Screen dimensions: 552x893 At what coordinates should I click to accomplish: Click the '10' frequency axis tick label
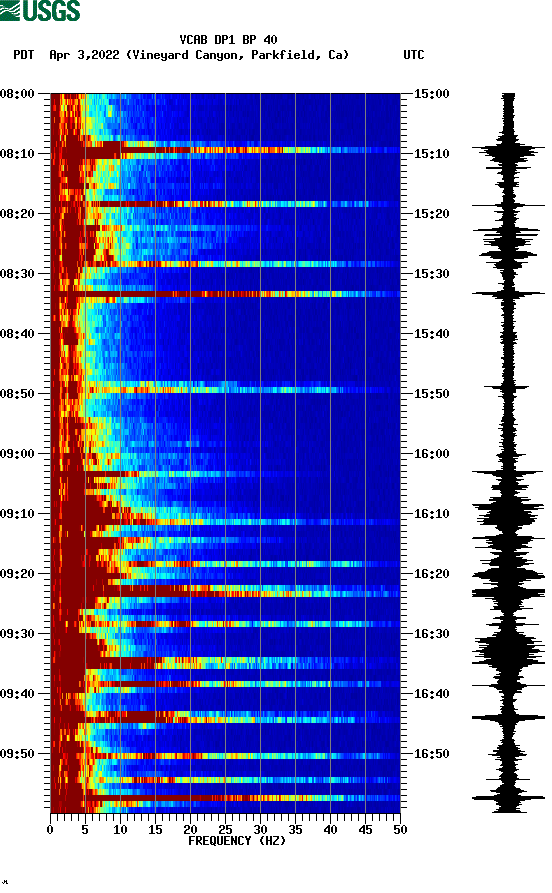[120, 830]
